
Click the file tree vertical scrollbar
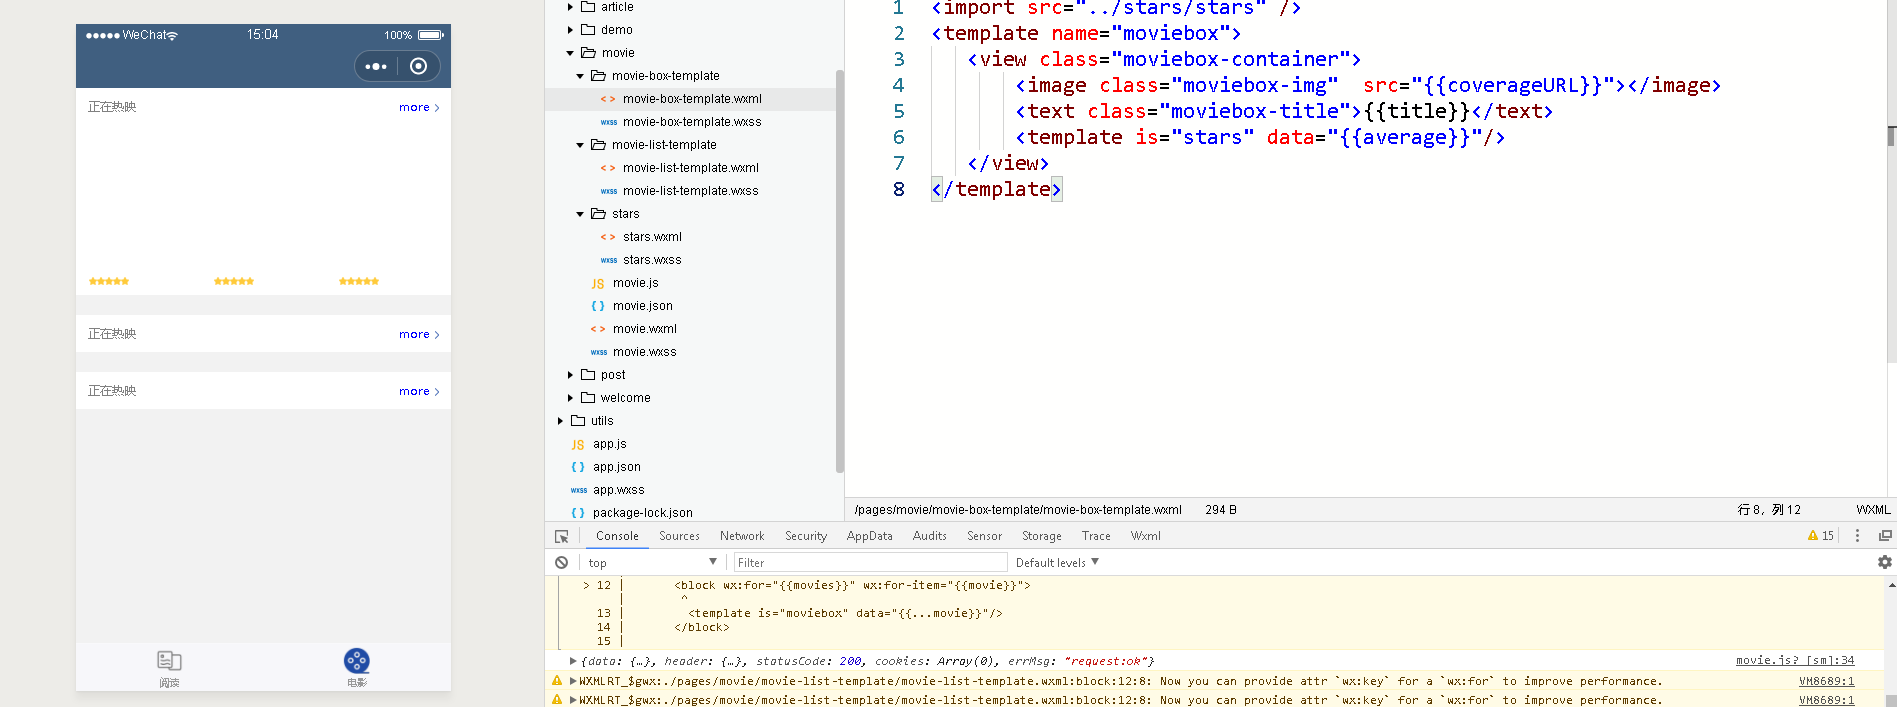pos(840,270)
